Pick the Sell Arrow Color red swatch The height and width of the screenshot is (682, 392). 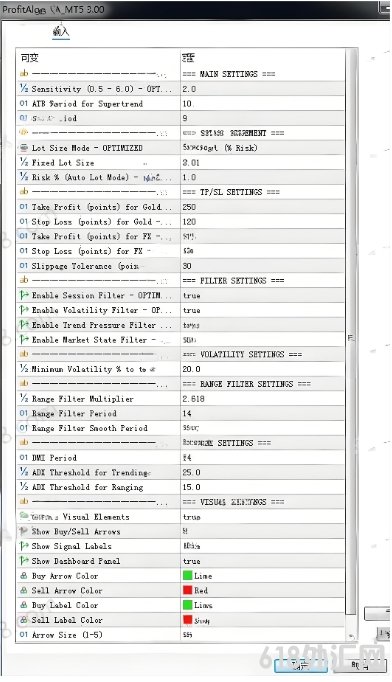(188, 590)
